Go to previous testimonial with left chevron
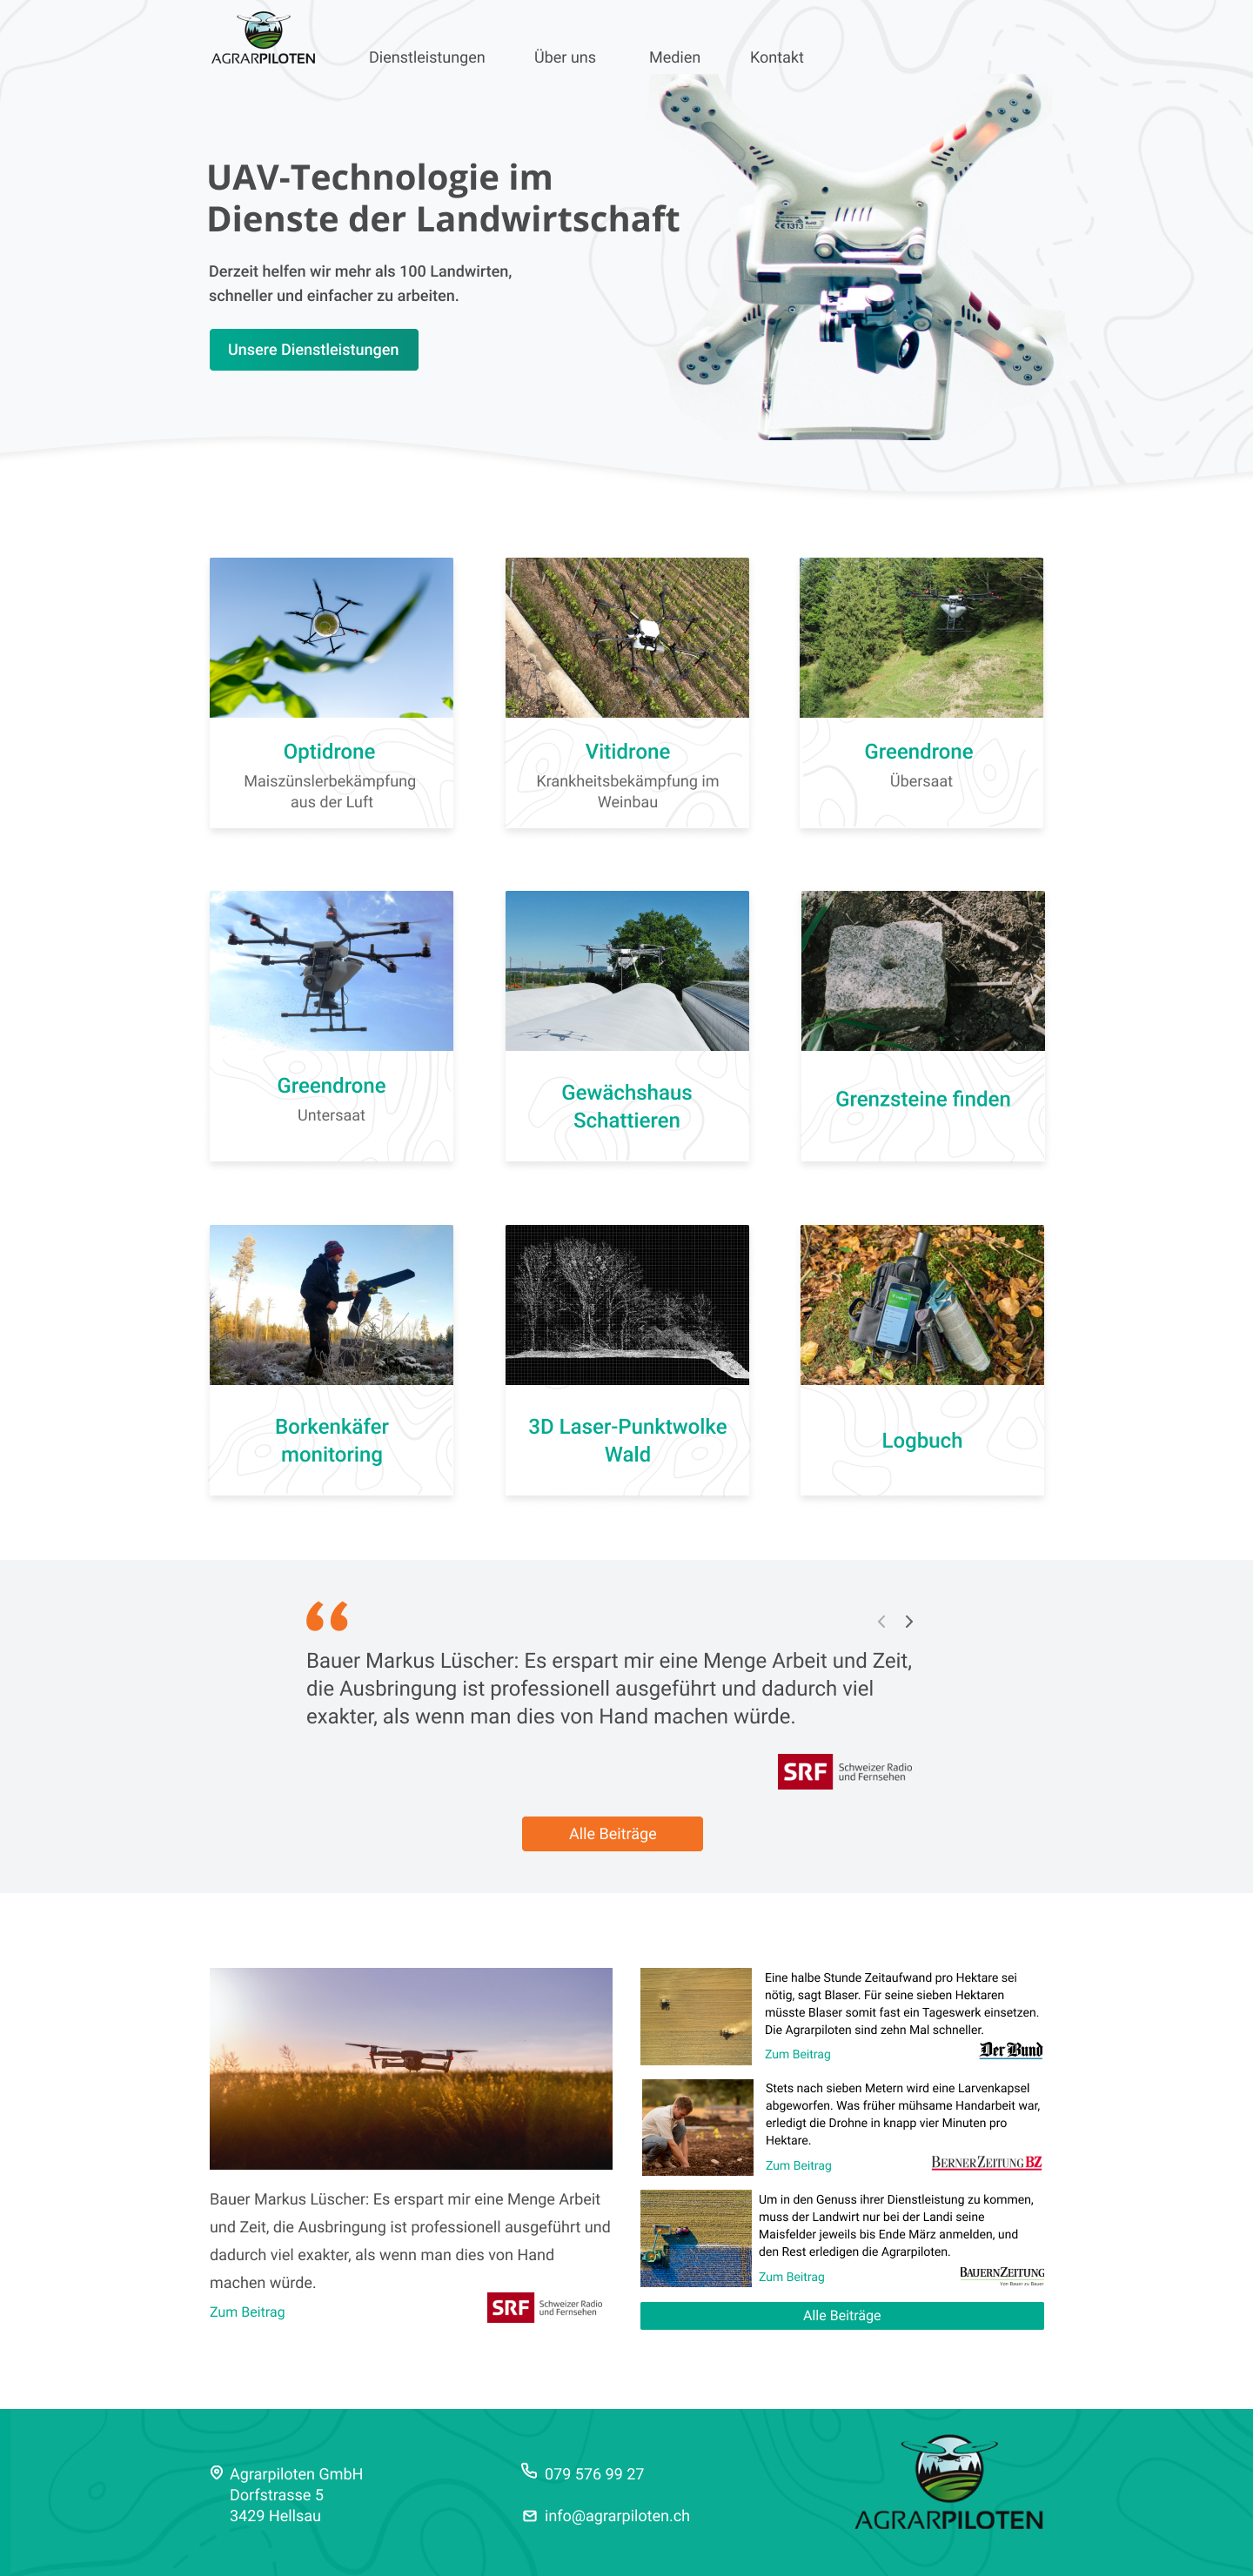The height and width of the screenshot is (2576, 1253). [x=881, y=1621]
